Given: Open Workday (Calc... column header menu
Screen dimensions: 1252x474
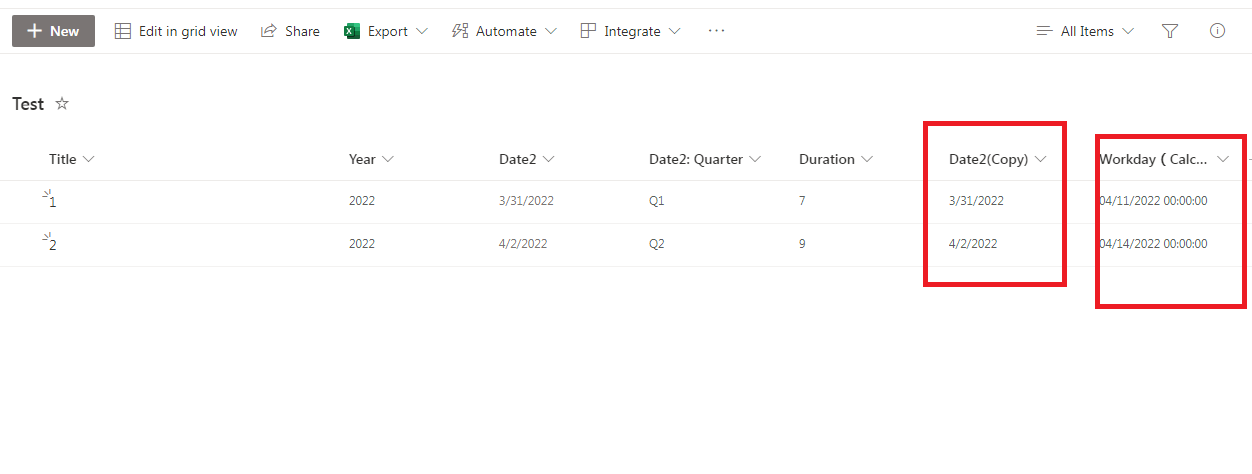Looking at the screenshot, I should 1164,159.
